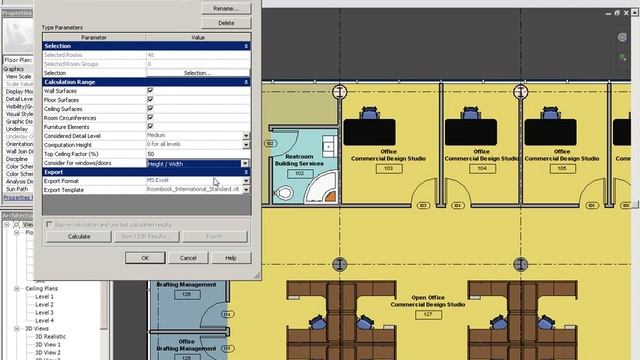
Task: Open the Export Template dropdown
Action: point(246,189)
